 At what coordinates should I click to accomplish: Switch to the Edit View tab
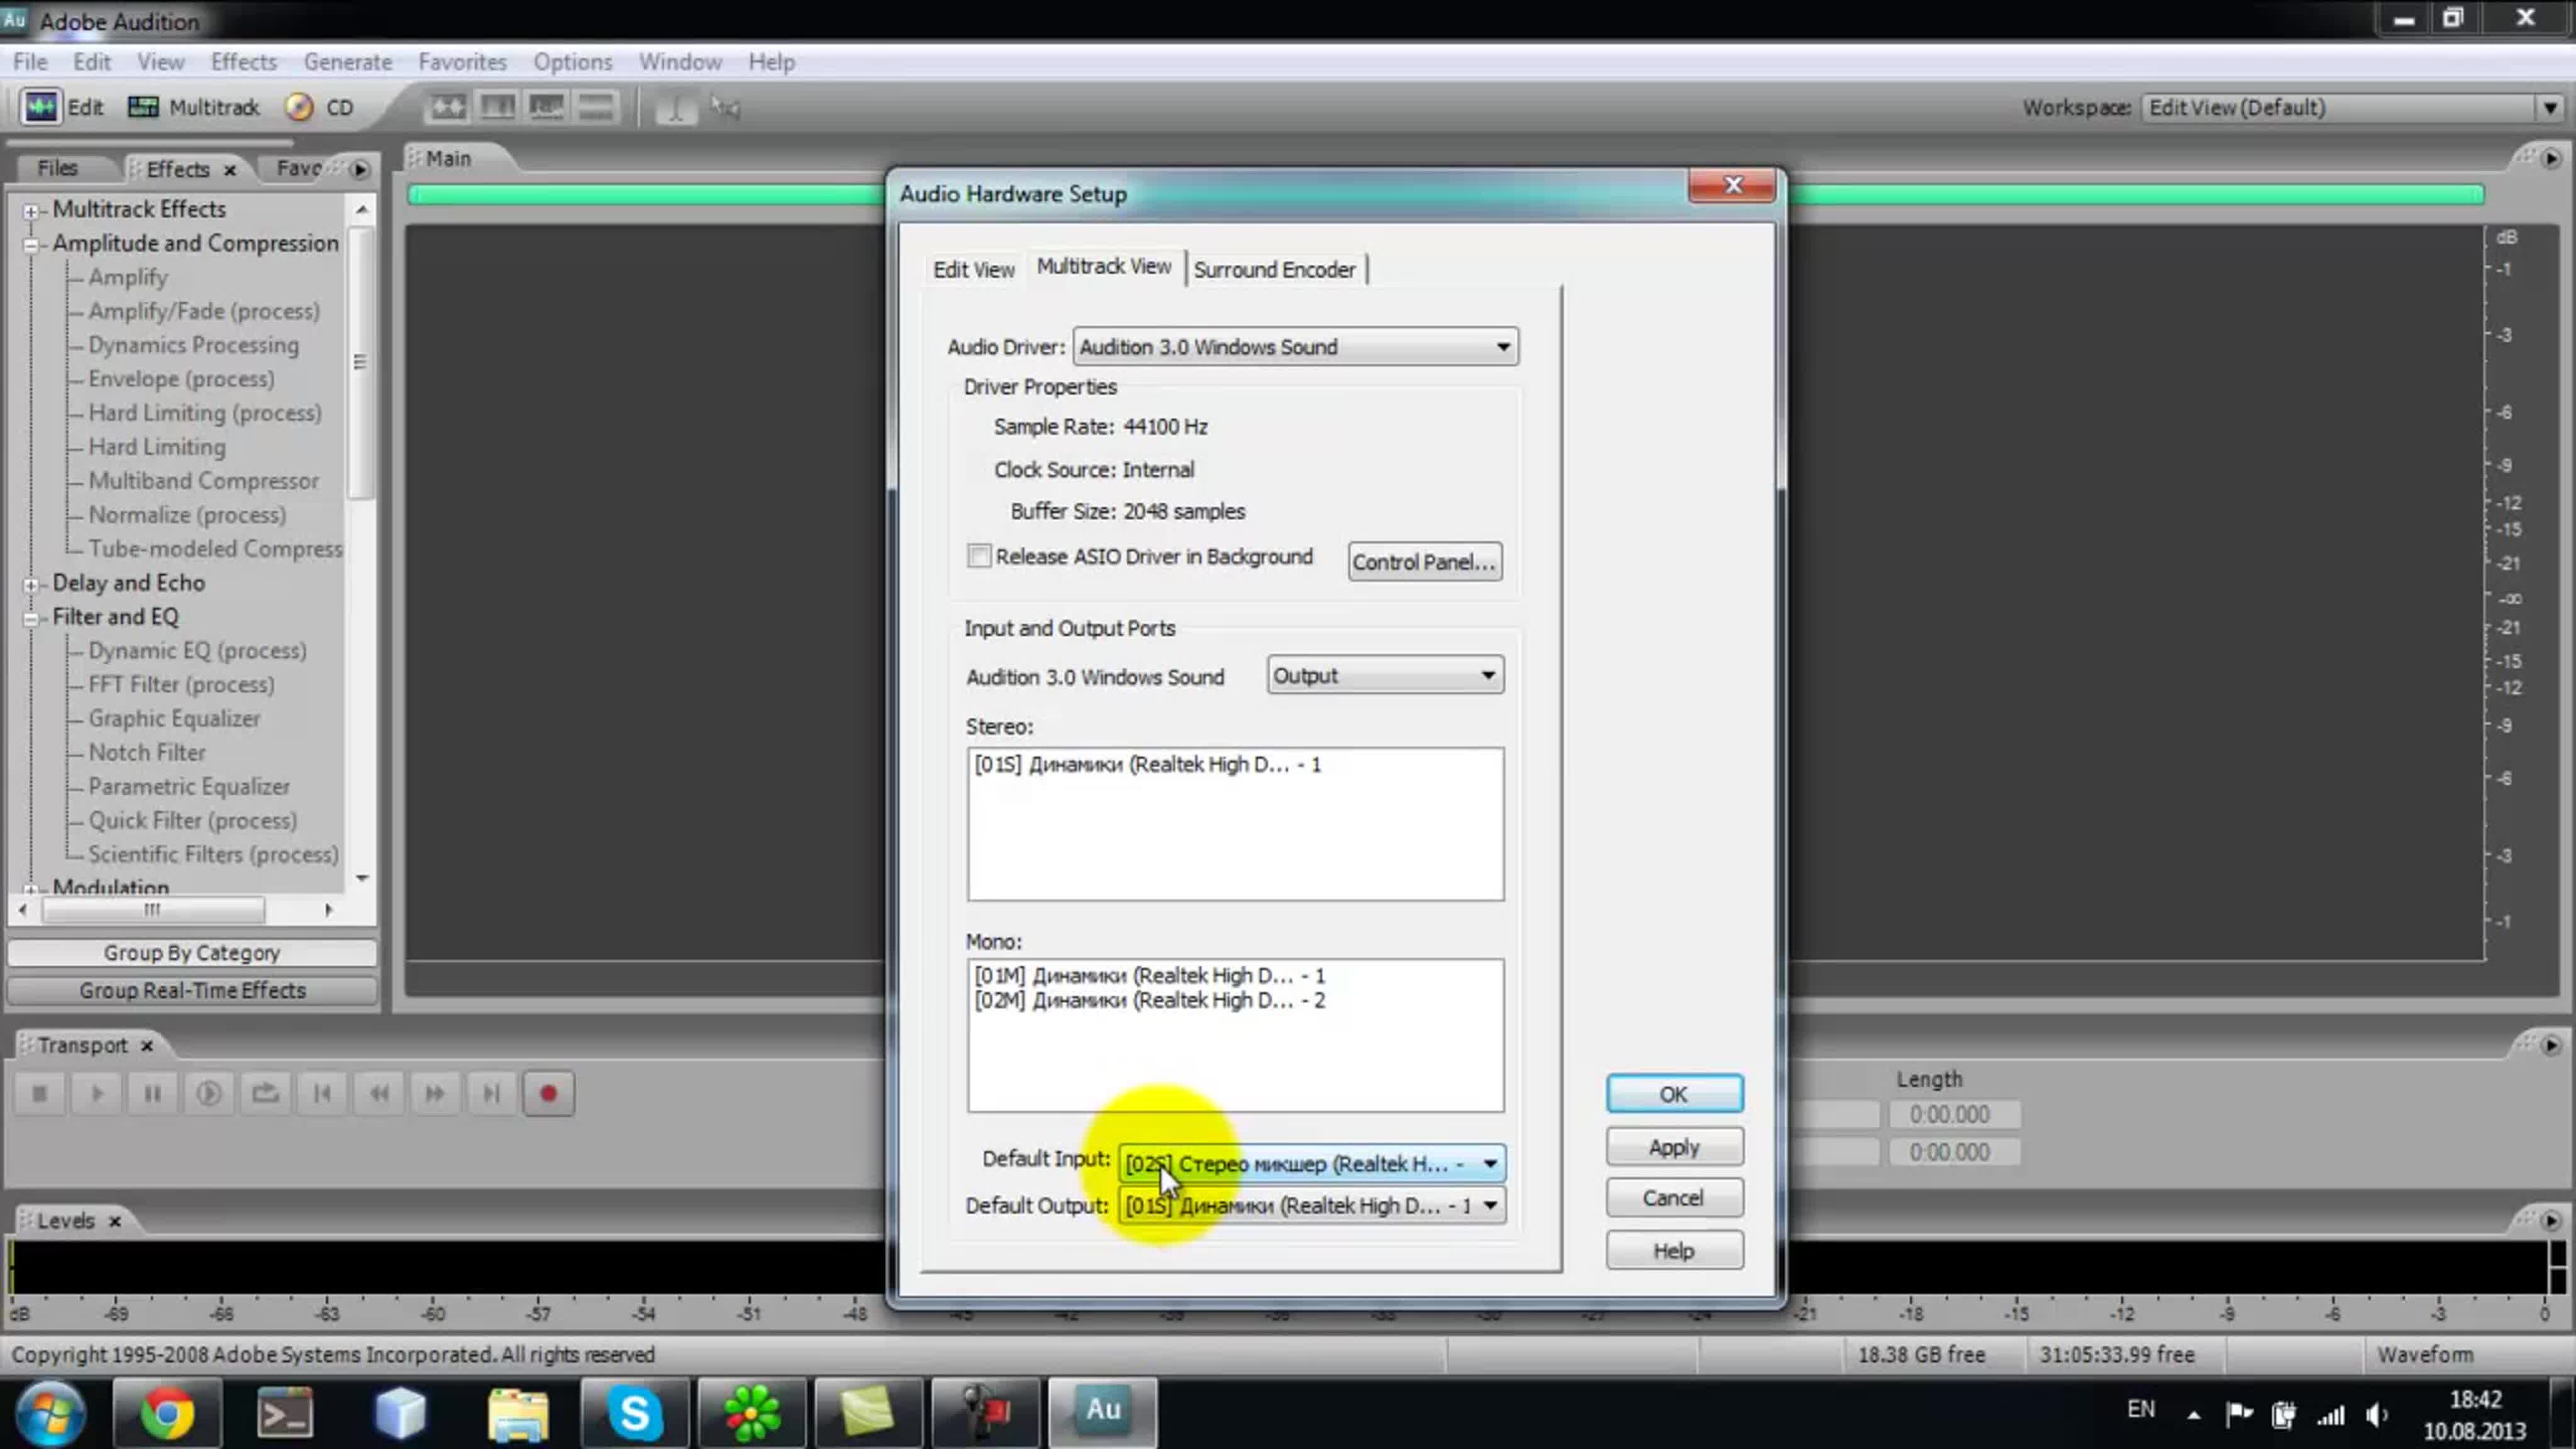973,269
